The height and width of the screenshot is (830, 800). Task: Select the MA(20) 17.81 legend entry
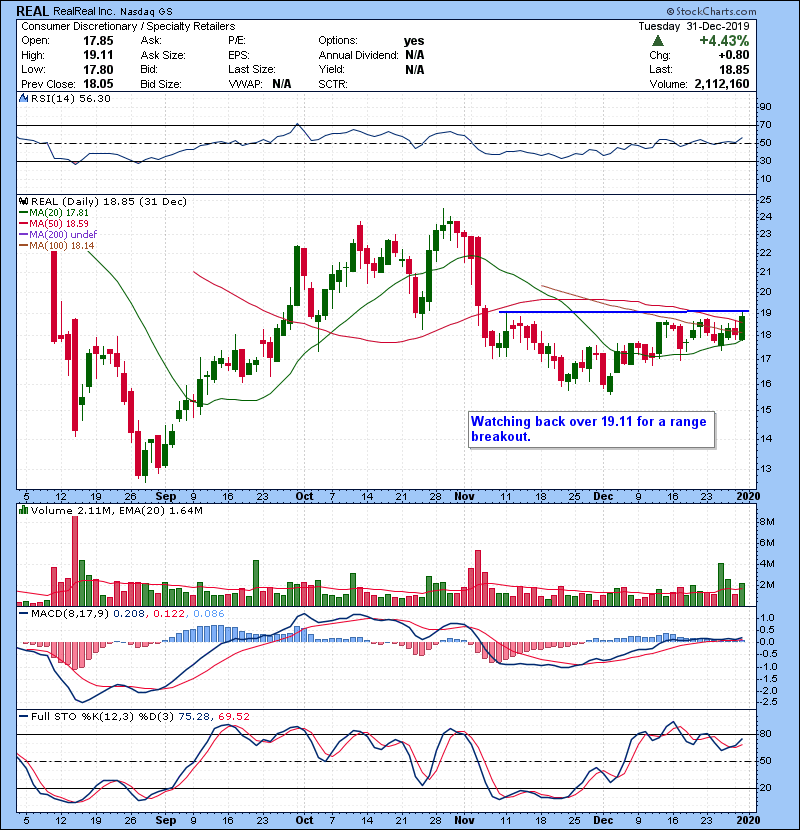55,212
